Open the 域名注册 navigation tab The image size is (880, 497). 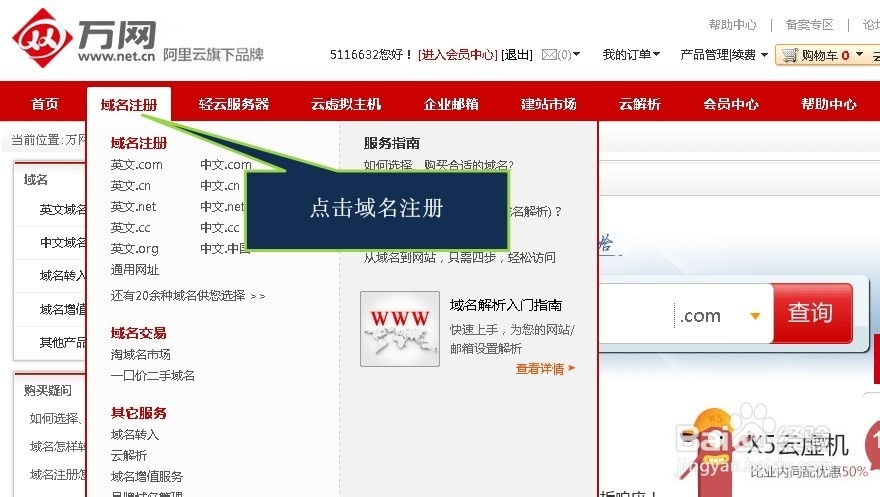tap(129, 104)
